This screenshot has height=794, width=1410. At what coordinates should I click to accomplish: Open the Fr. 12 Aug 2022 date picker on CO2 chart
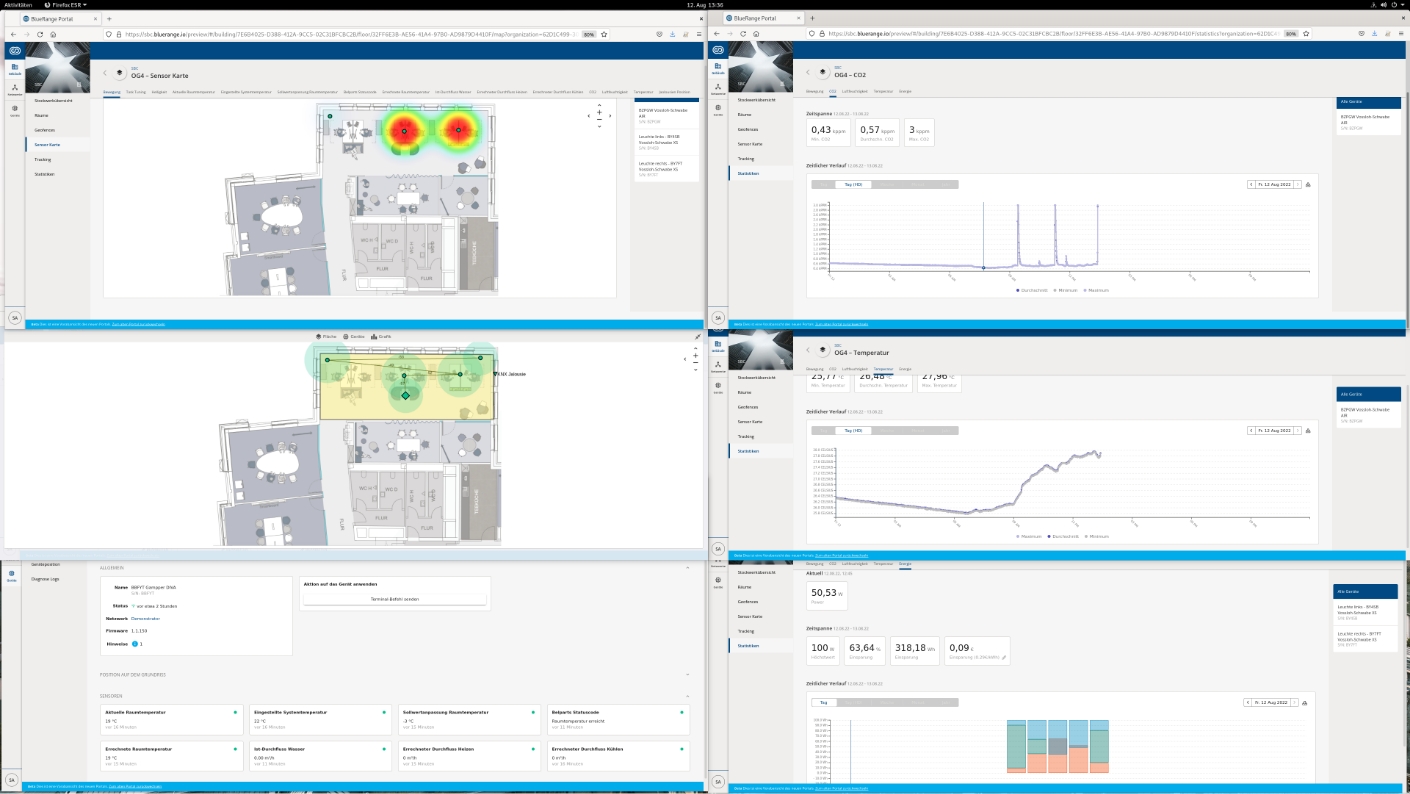click(1274, 184)
